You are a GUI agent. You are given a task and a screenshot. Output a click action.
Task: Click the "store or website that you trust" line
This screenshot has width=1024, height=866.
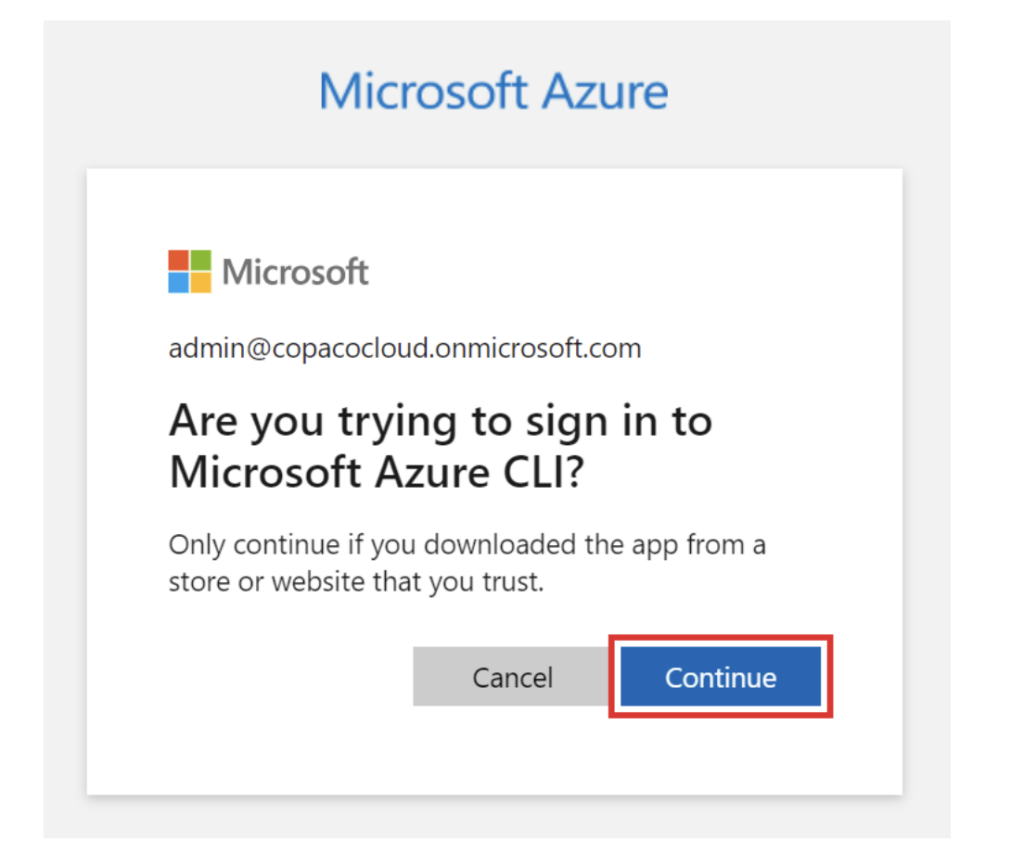356,582
